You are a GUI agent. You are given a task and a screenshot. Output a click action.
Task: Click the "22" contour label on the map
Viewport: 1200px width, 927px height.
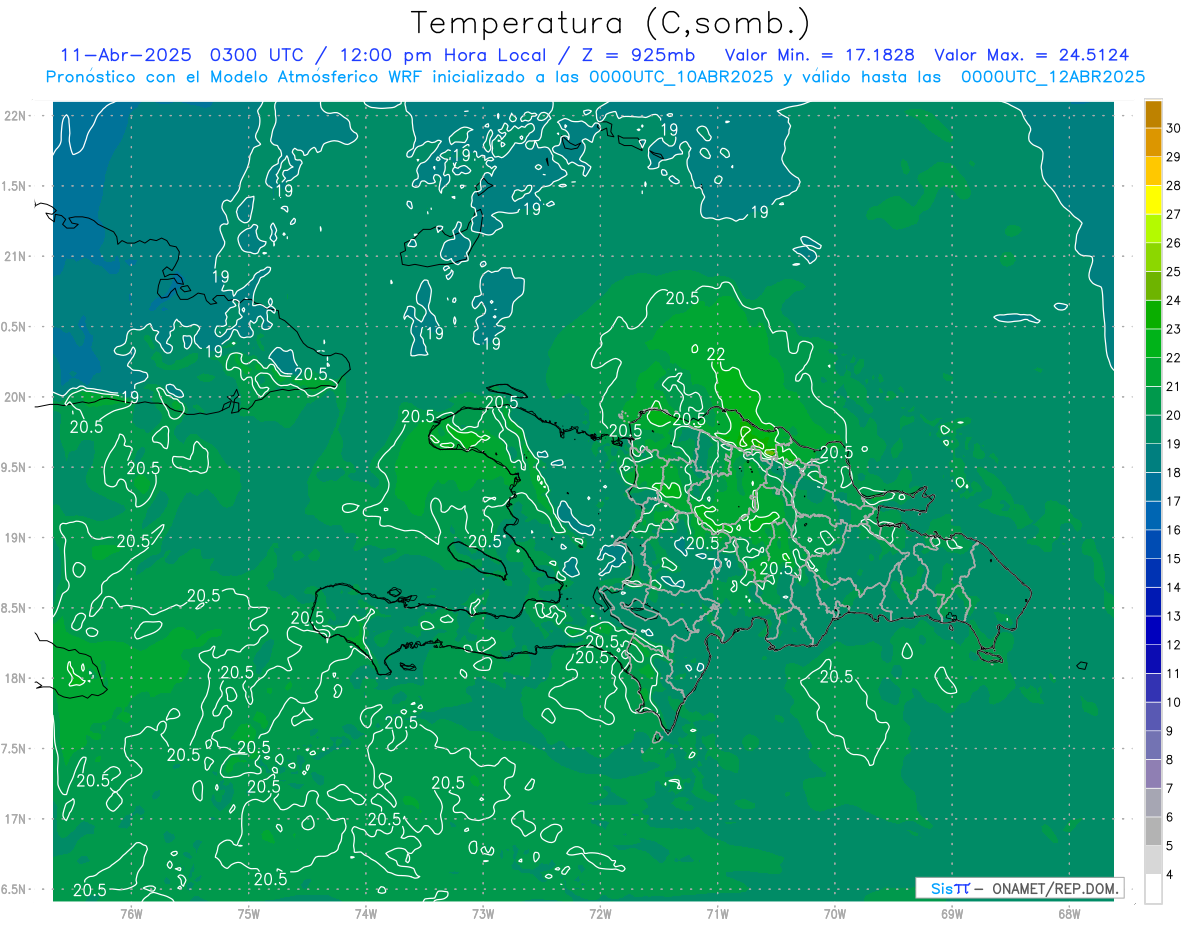click(716, 355)
